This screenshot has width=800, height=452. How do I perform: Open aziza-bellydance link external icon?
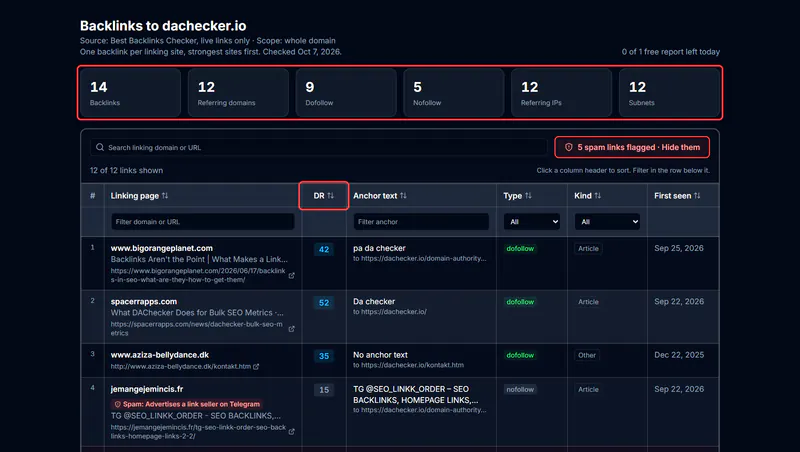point(256,366)
